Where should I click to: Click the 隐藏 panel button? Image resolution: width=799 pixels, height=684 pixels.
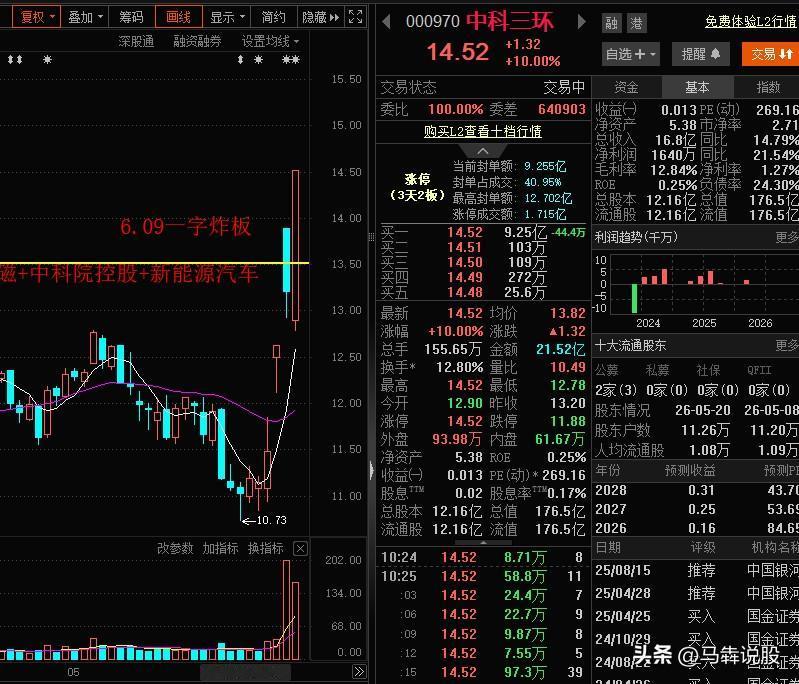[x=320, y=17]
